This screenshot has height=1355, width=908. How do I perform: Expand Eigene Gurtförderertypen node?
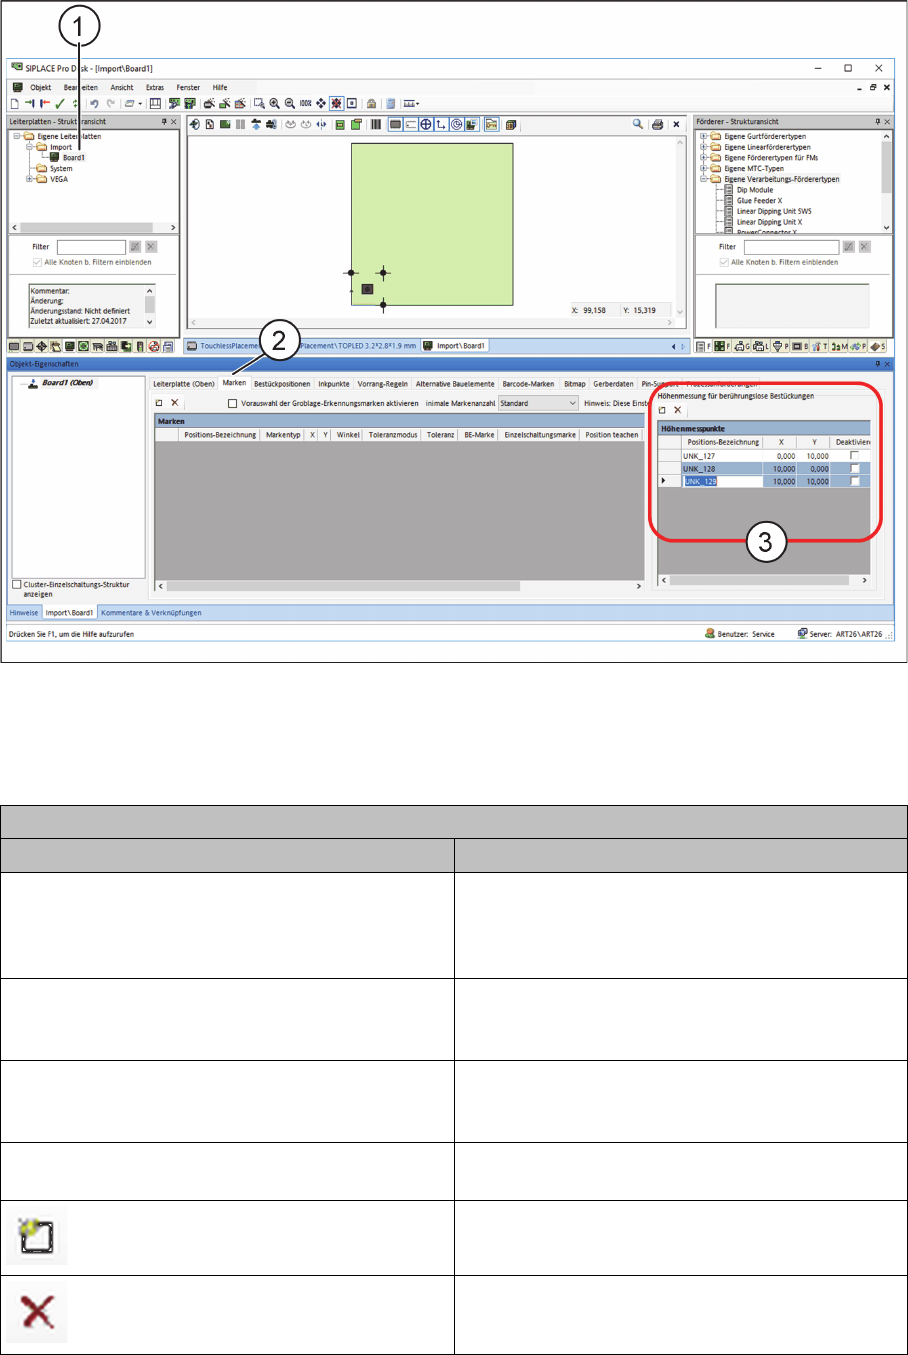point(703,136)
